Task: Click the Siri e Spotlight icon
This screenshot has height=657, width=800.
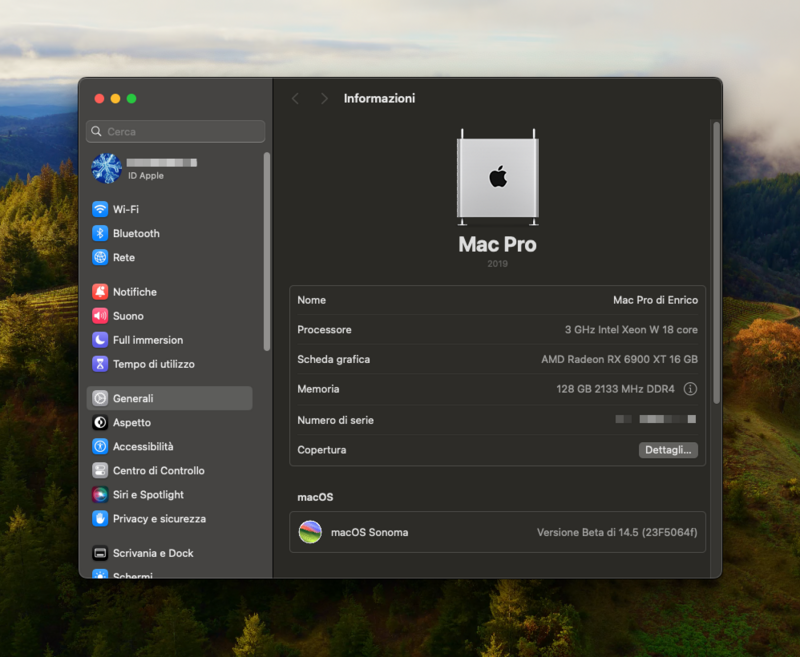Action: pyautogui.click(x=100, y=495)
